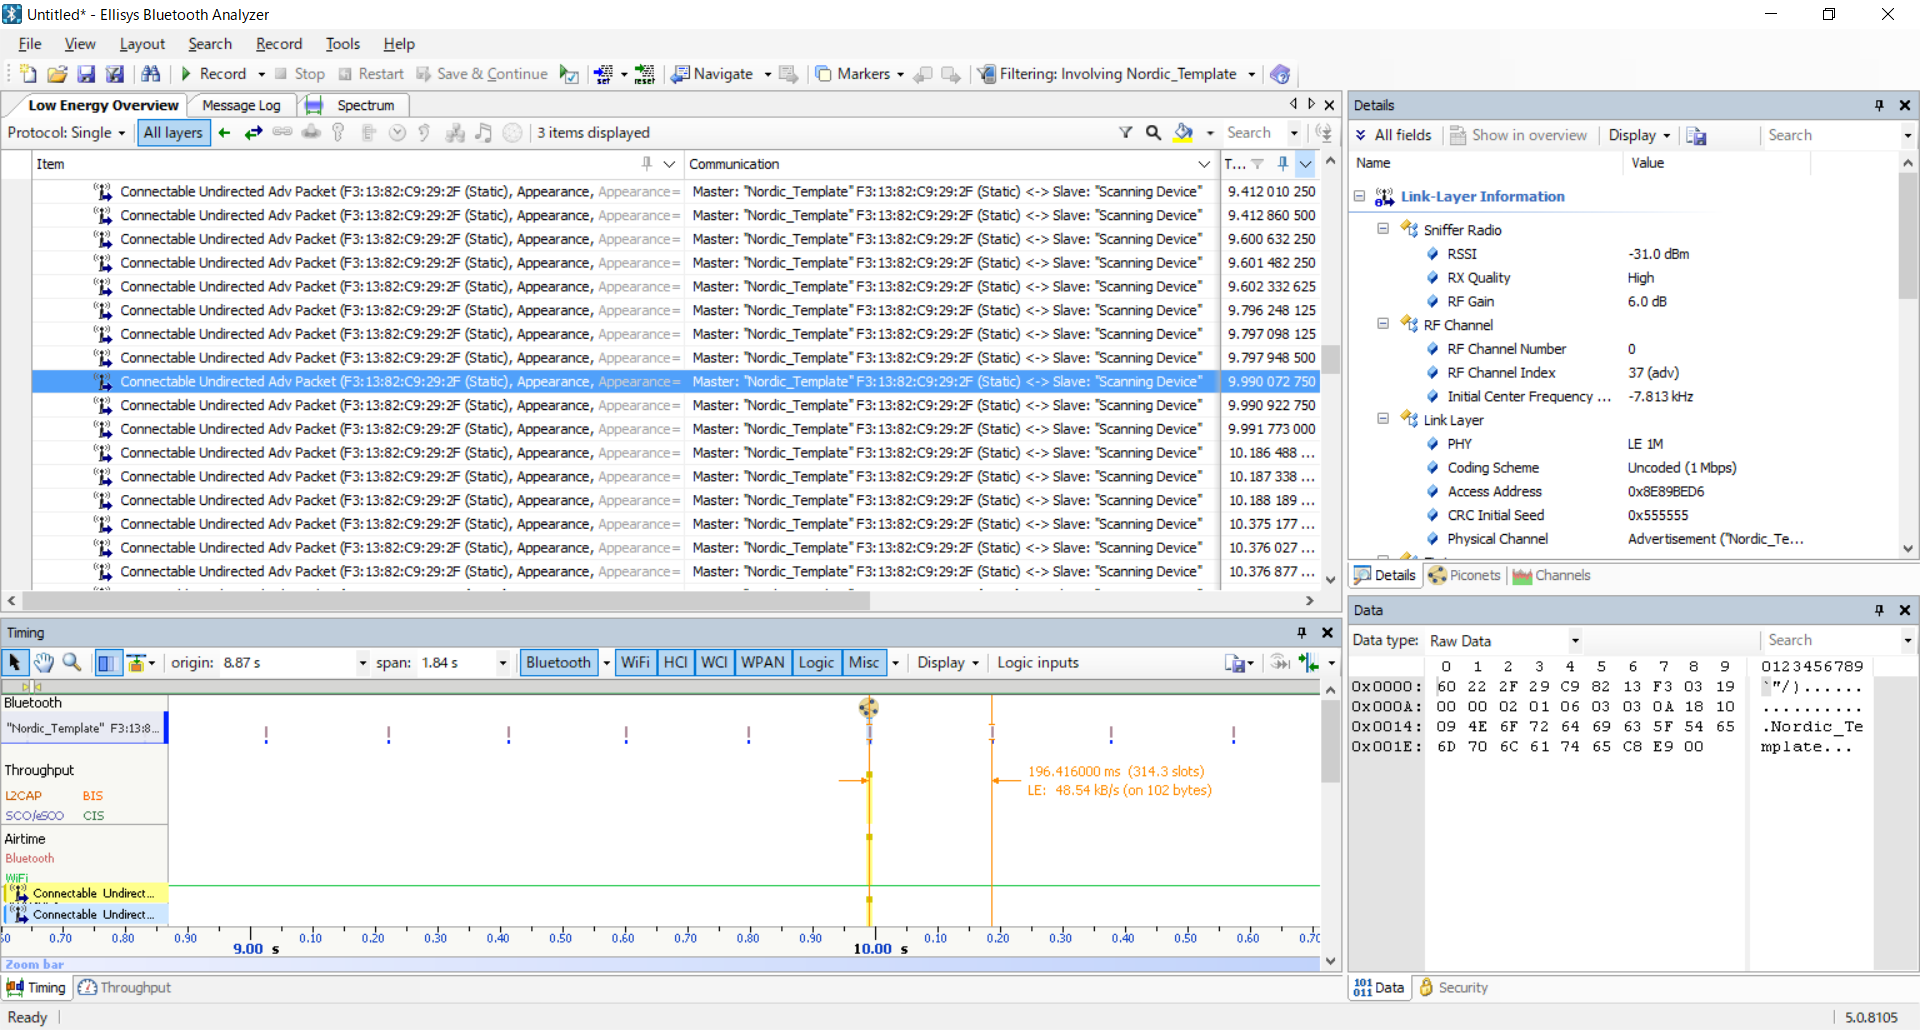Switch to the Spectrum tab

pos(355,105)
